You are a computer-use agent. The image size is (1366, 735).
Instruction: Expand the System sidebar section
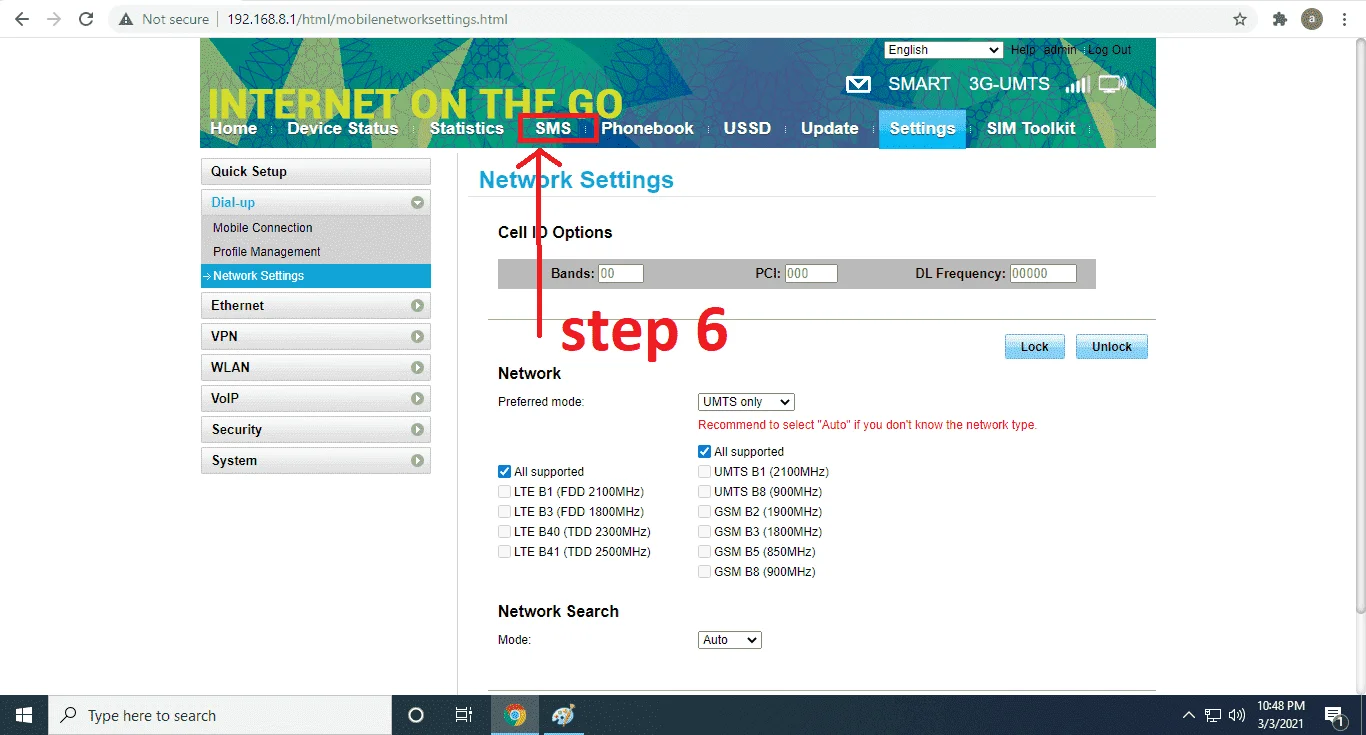(316, 461)
